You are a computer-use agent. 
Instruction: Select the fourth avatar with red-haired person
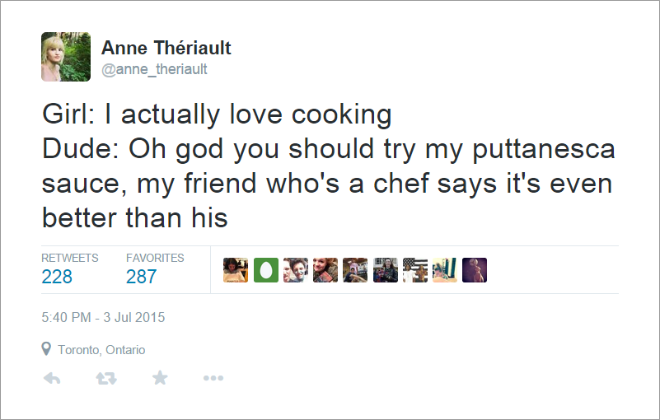point(325,270)
